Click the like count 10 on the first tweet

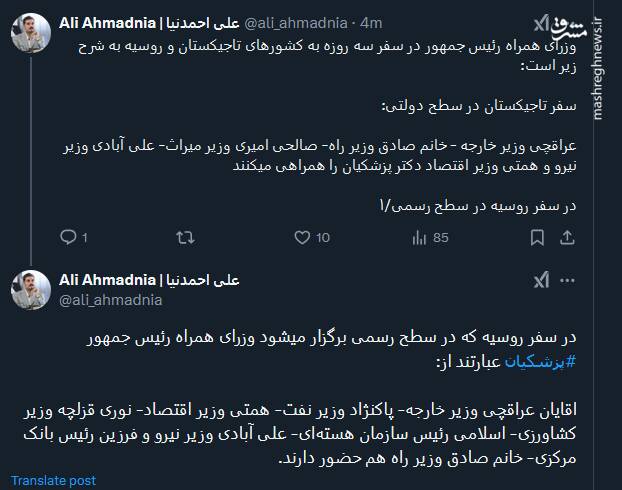click(322, 237)
